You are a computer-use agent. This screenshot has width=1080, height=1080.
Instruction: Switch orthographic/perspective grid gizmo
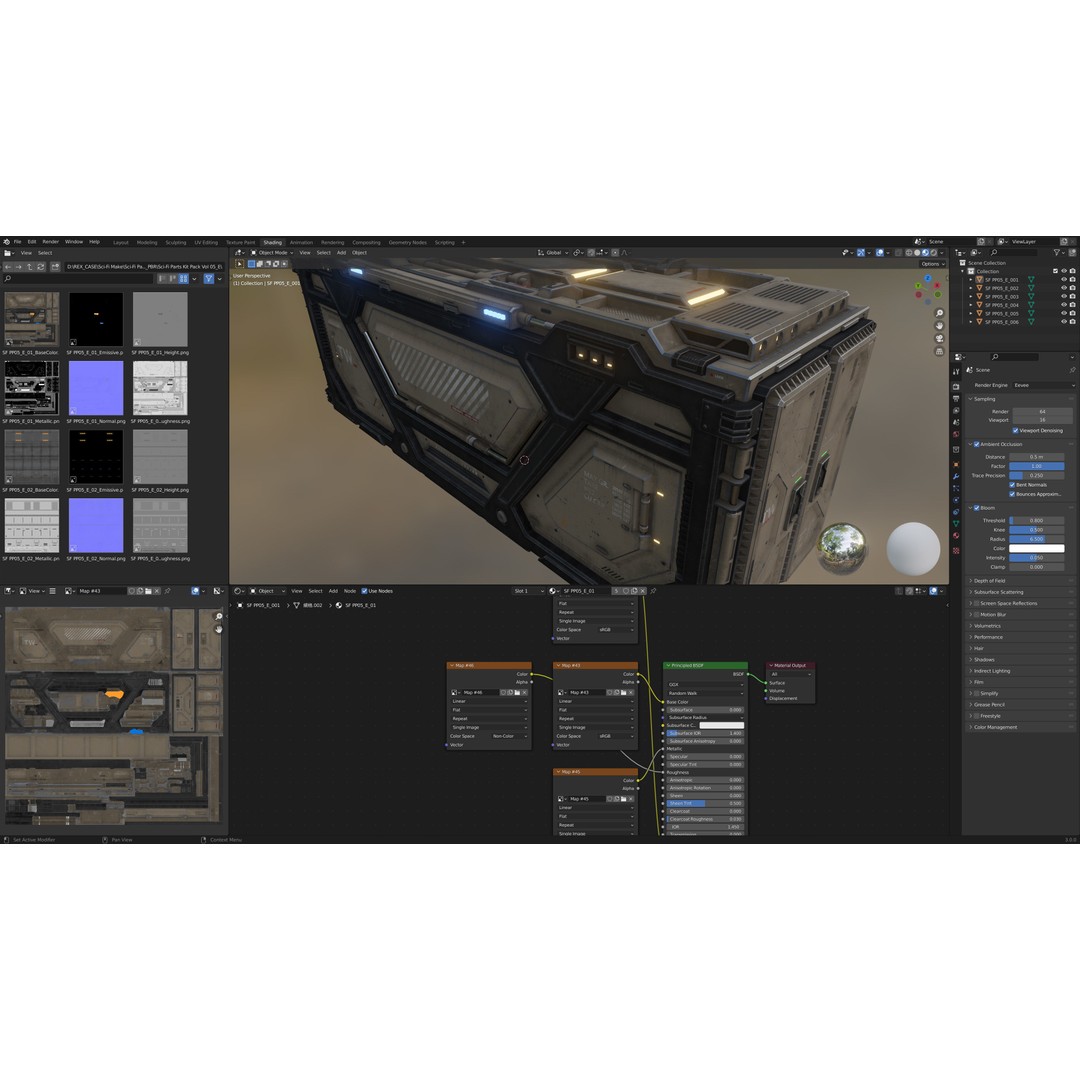[939, 351]
